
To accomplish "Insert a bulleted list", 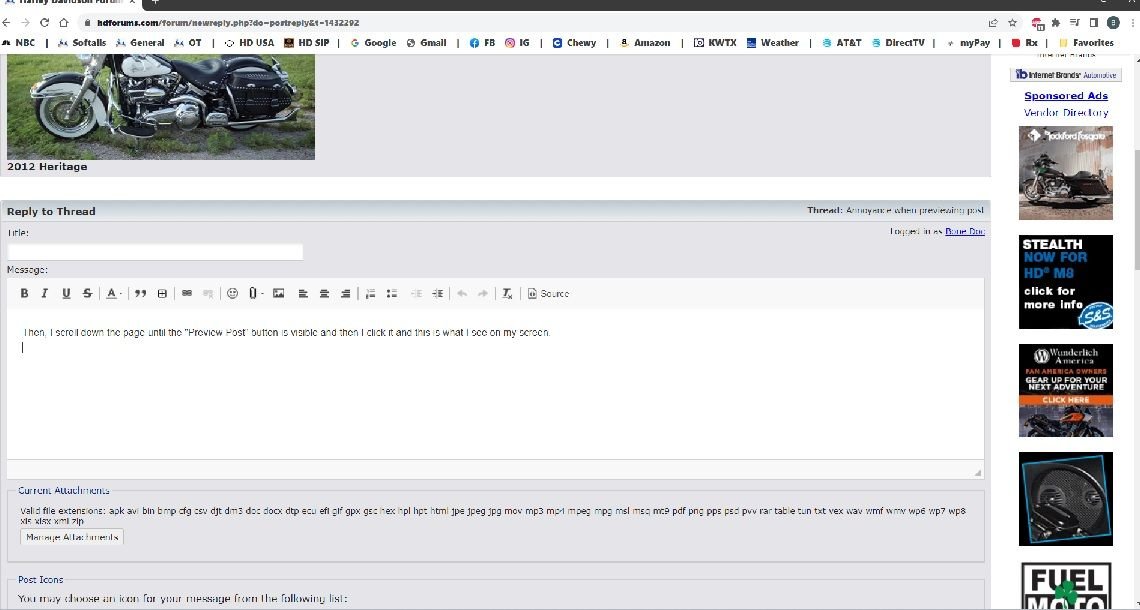I will (x=392, y=293).
